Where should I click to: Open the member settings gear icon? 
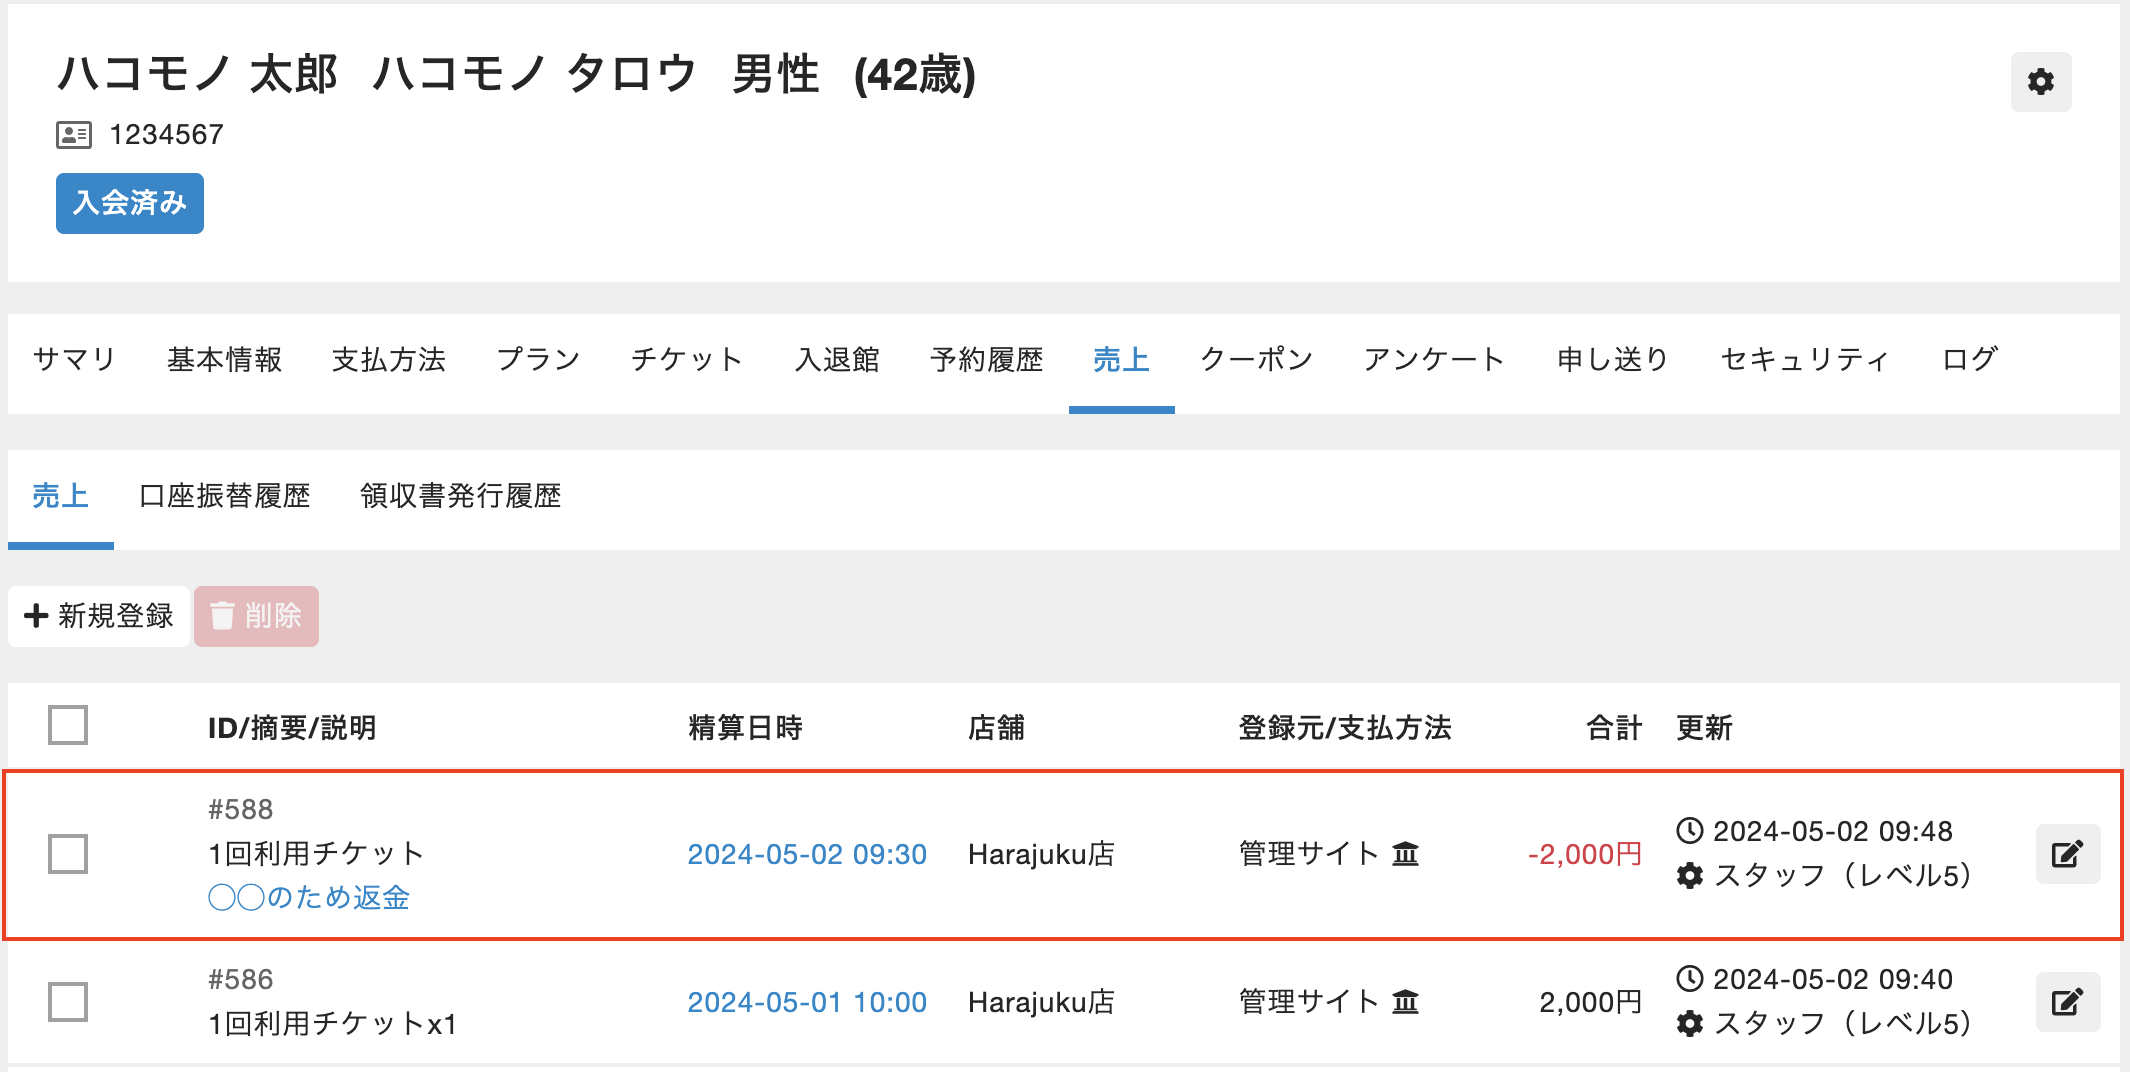tap(2040, 82)
